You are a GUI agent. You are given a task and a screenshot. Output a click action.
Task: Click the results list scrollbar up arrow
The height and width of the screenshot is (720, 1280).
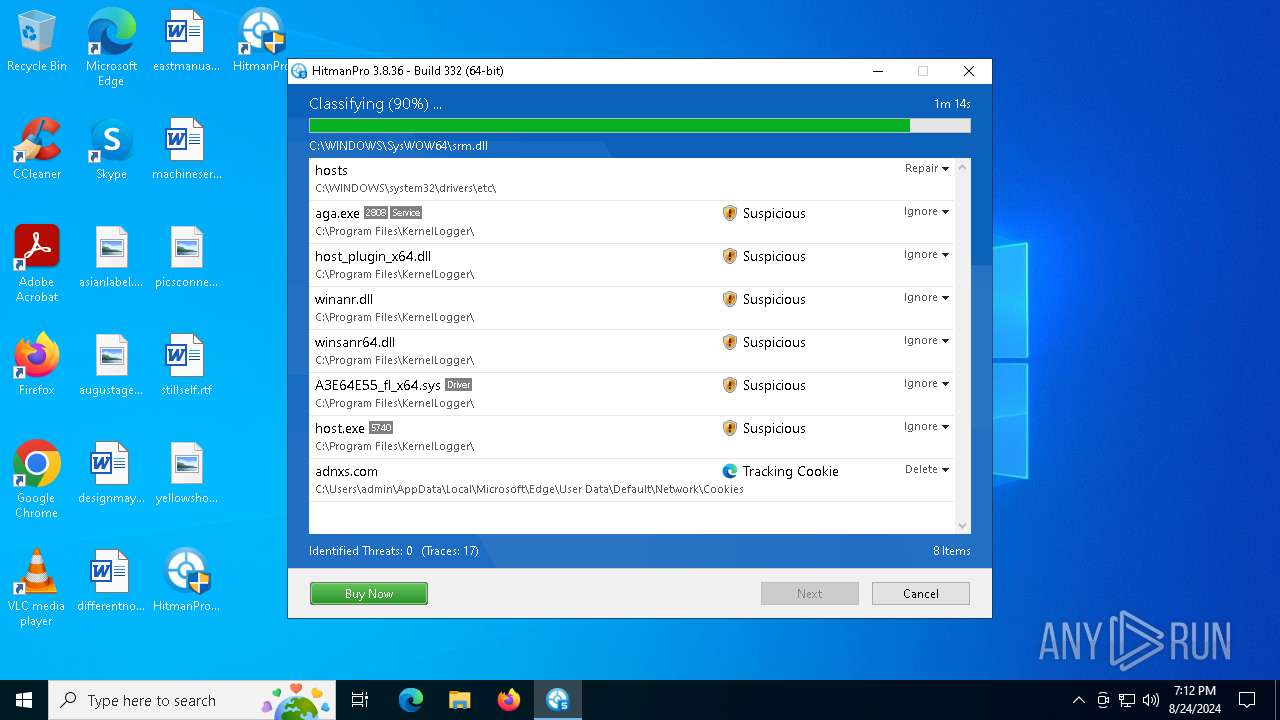(x=963, y=168)
